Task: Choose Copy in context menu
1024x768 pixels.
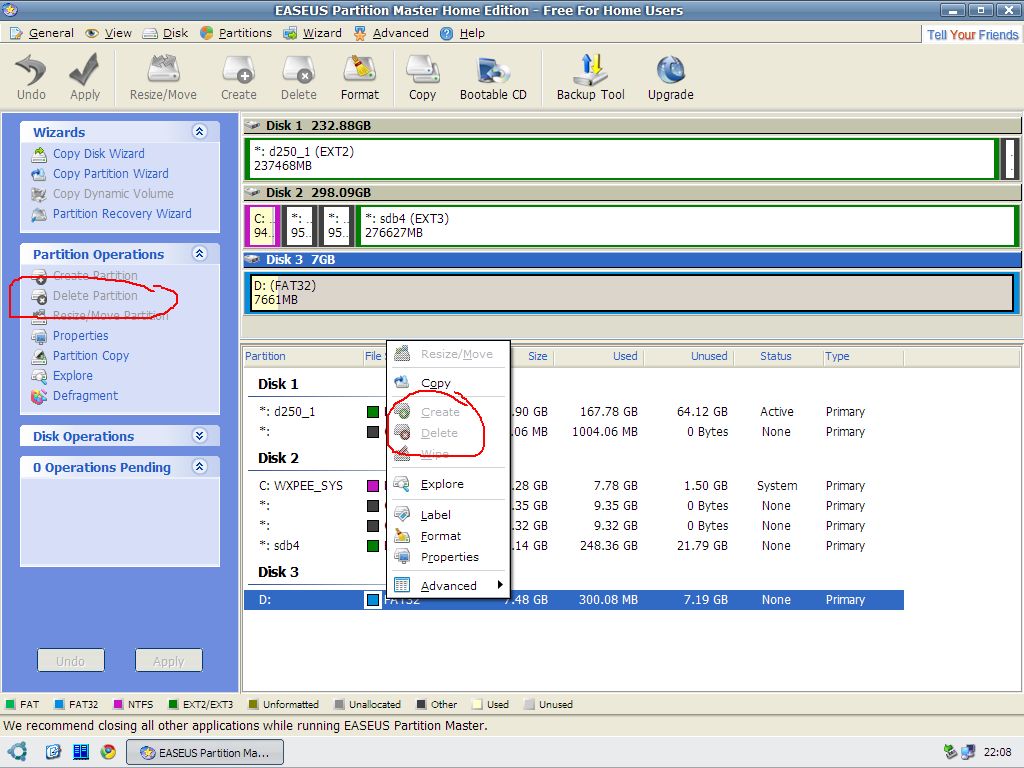Action: pos(448,383)
